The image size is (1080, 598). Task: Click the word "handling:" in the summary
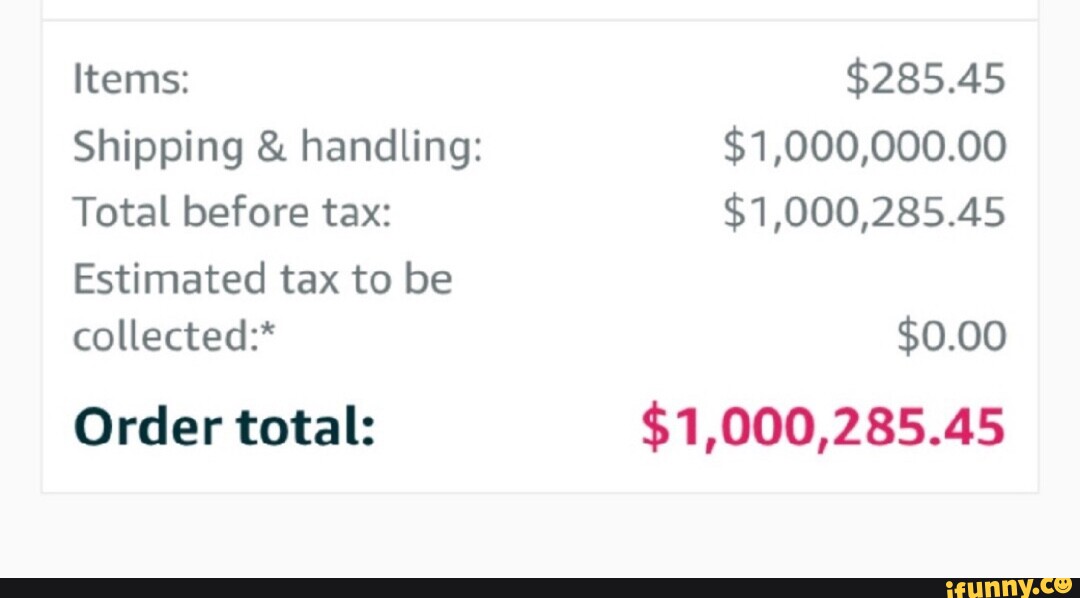coord(392,148)
